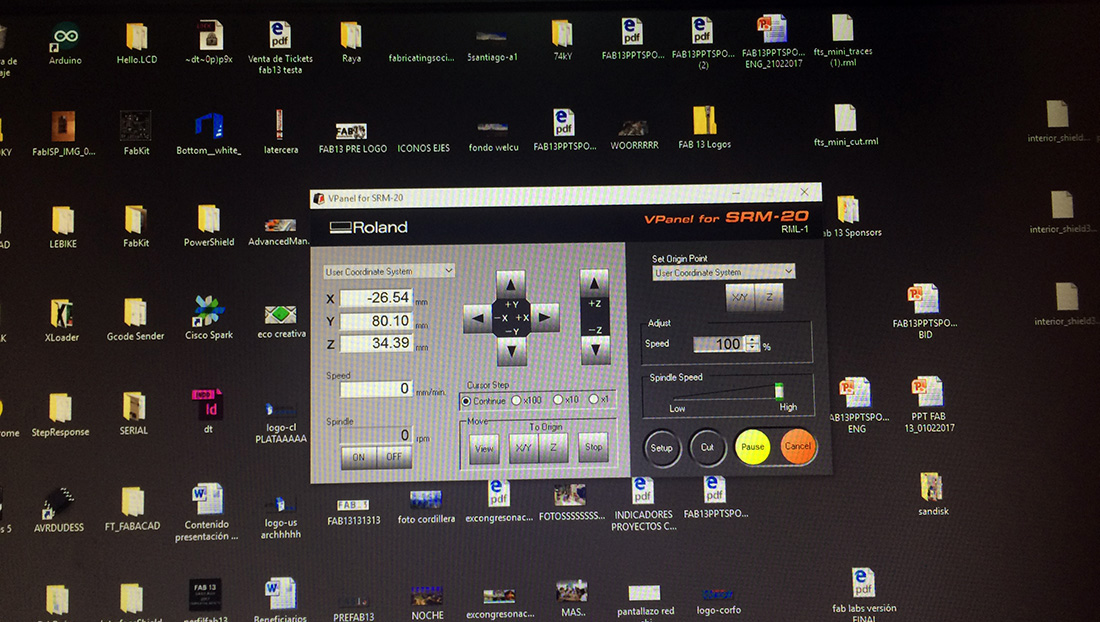Select the fts_mini_traces (1).rml file icon
1100x622 pixels.
point(843,40)
